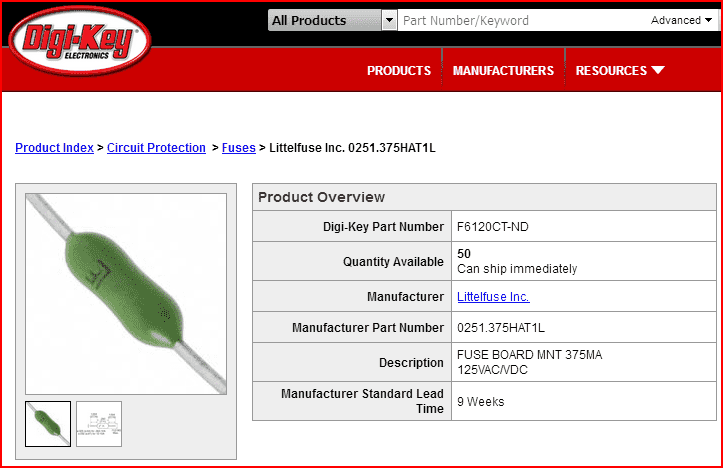Go to the Product Index breadcrumb link
723x468 pixels.
point(54,148)
